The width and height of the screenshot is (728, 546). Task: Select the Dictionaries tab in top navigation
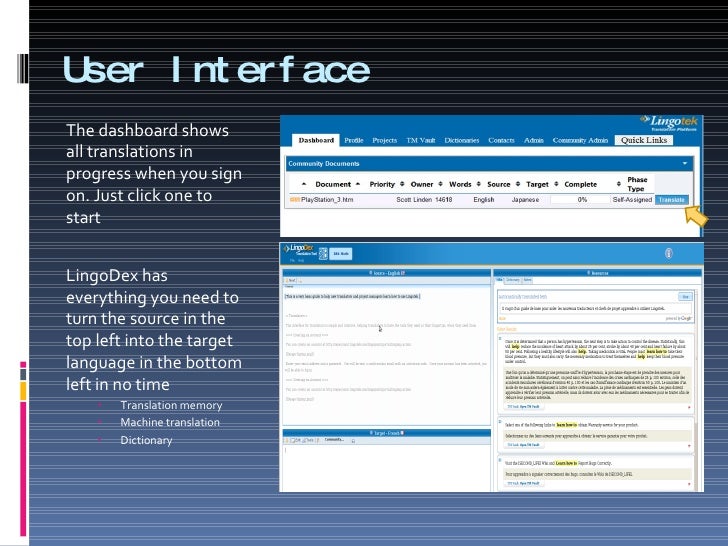coord(462,140)
